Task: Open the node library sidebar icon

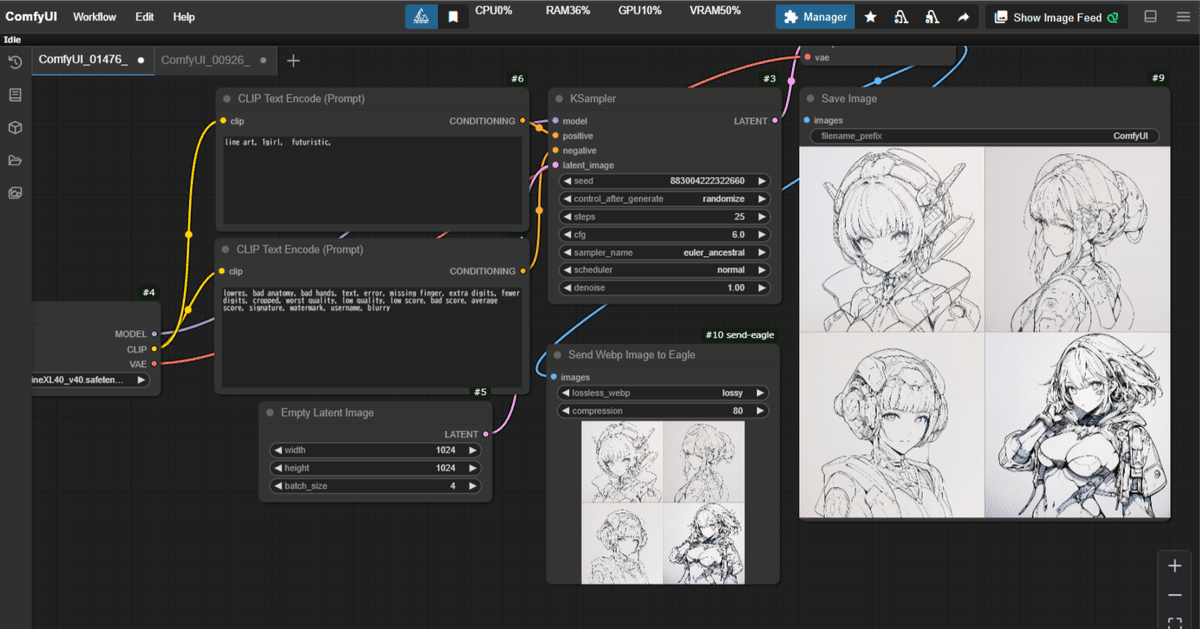Action: tap(14, 94)
